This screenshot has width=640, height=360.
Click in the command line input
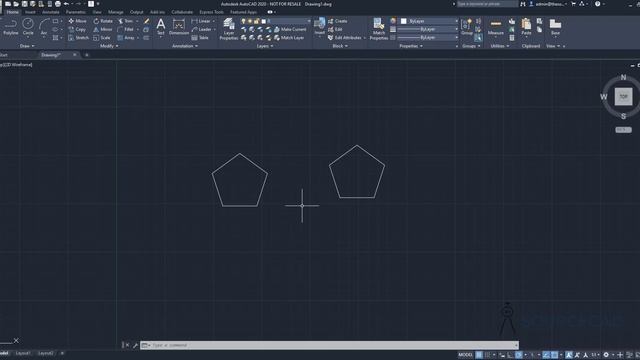329,345
